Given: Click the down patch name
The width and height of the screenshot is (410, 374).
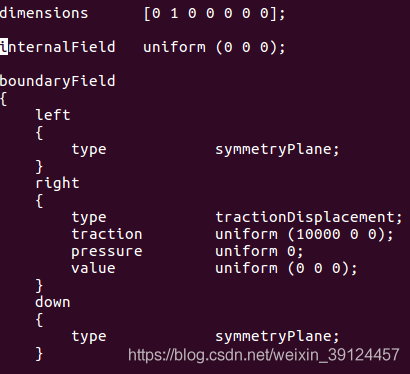Looking at the screenshot, I should coord(53,302).
